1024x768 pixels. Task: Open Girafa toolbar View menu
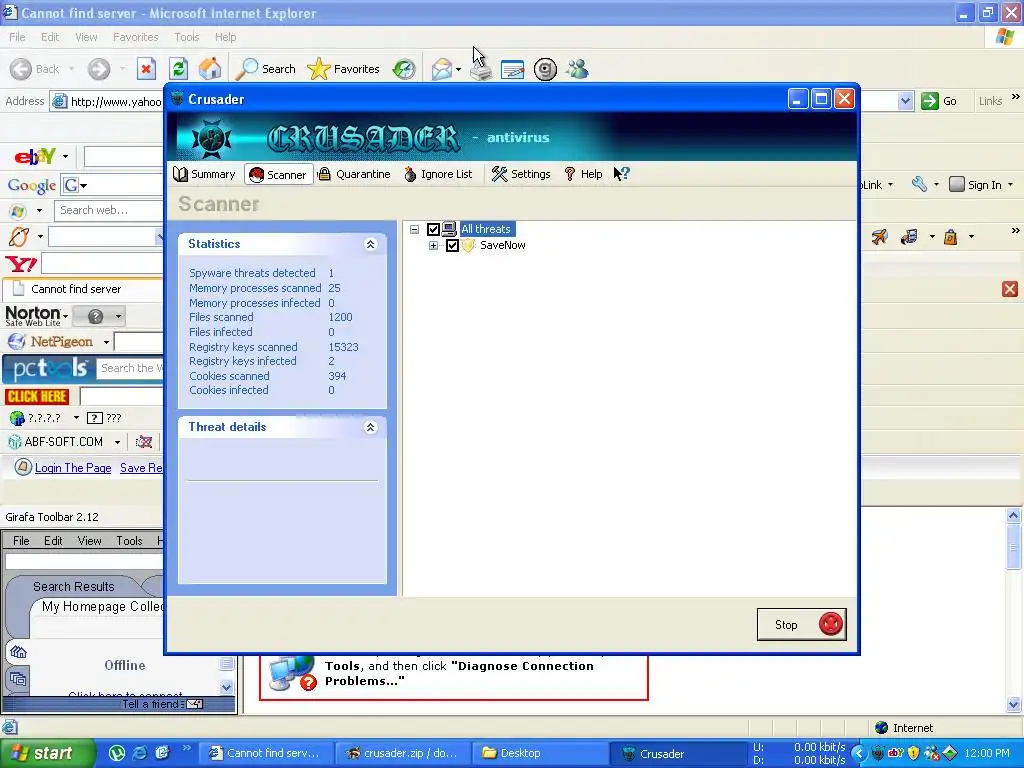click(89, 541)
